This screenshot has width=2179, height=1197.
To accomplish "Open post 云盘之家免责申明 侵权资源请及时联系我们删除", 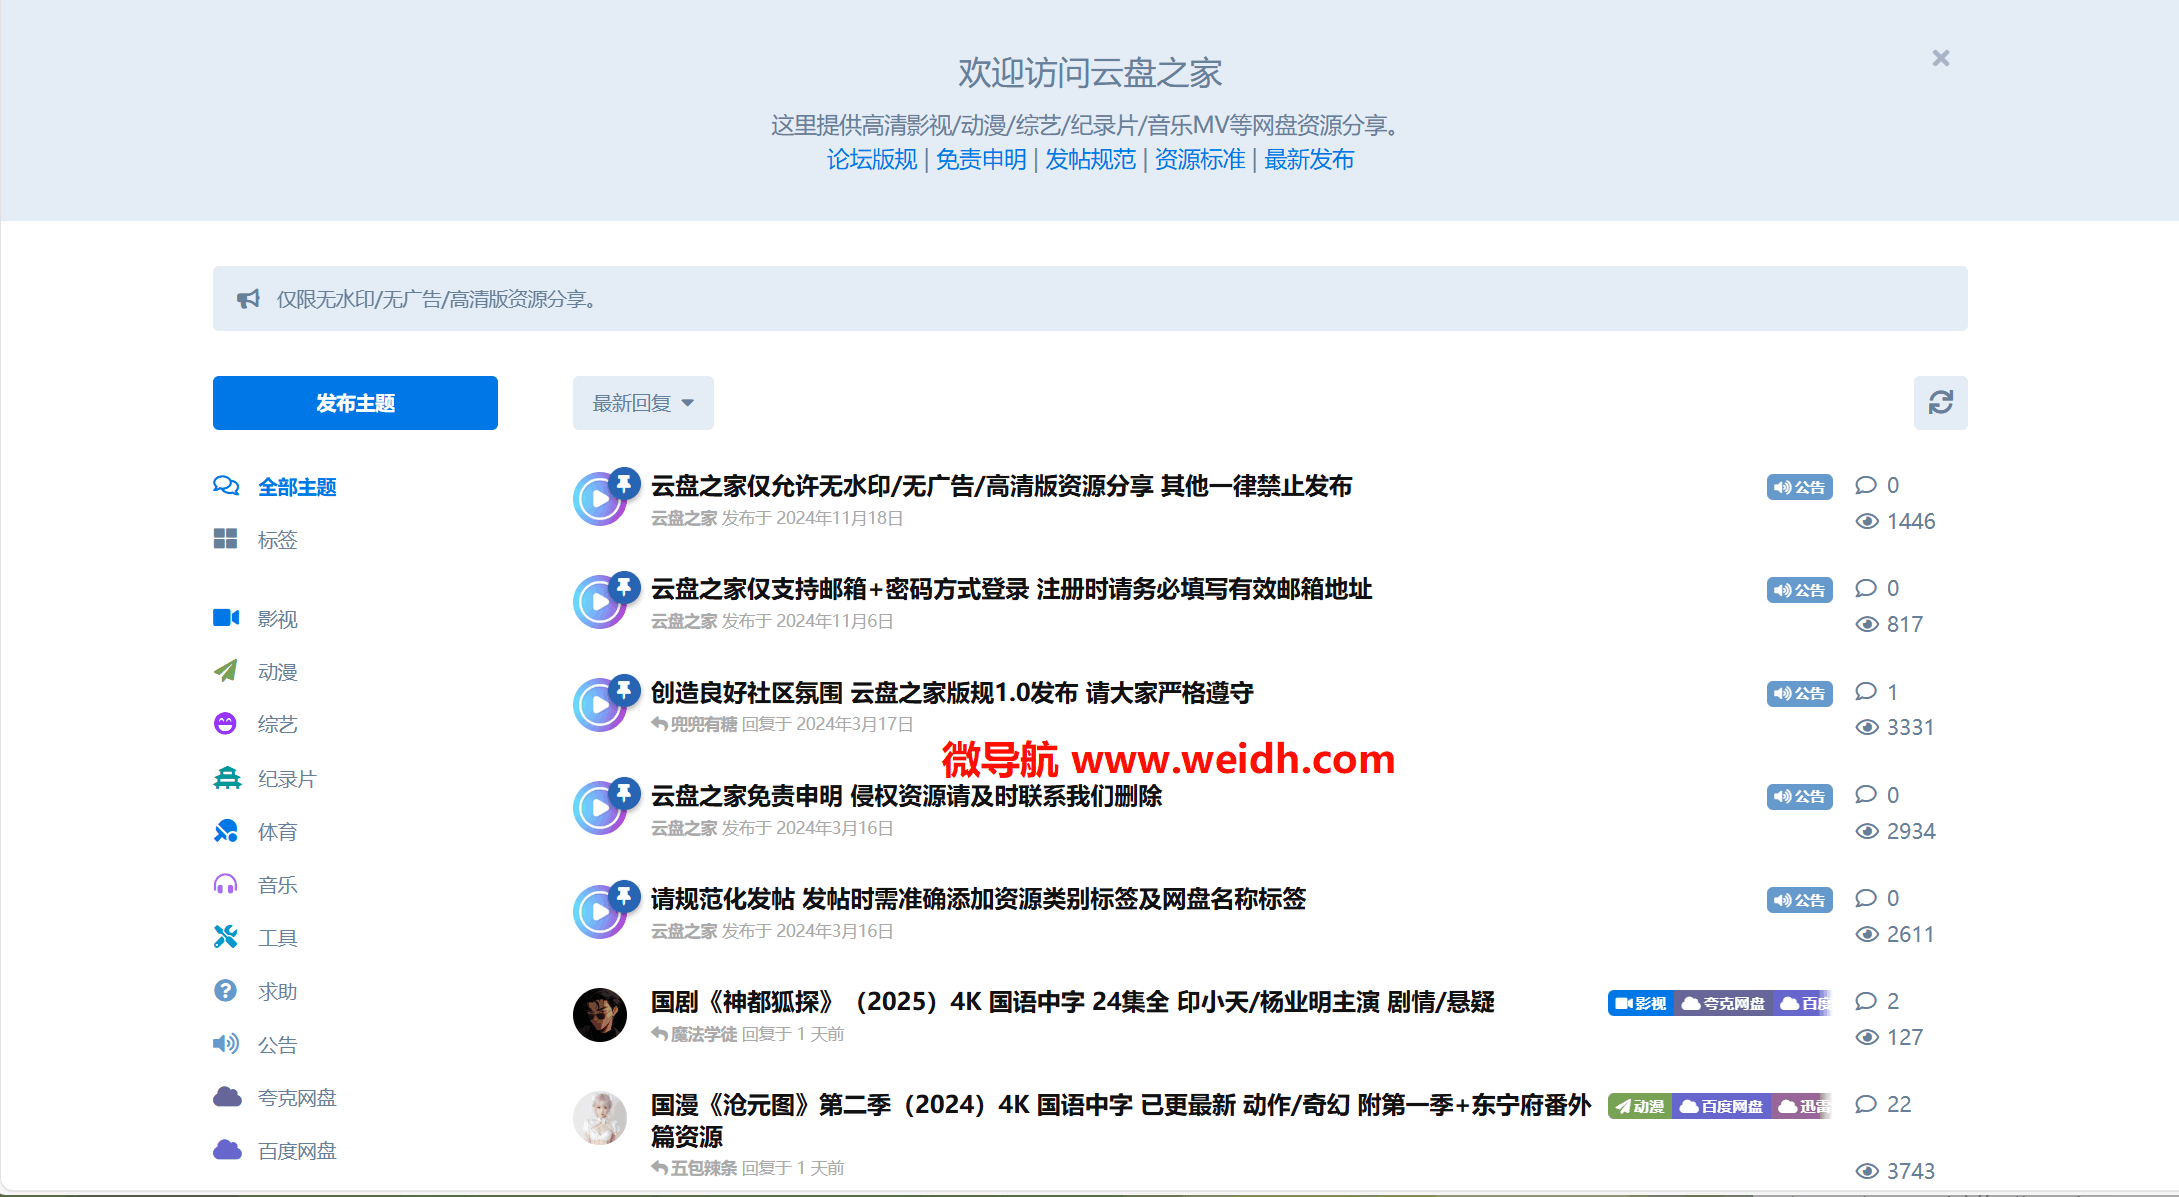I will 906,797.
